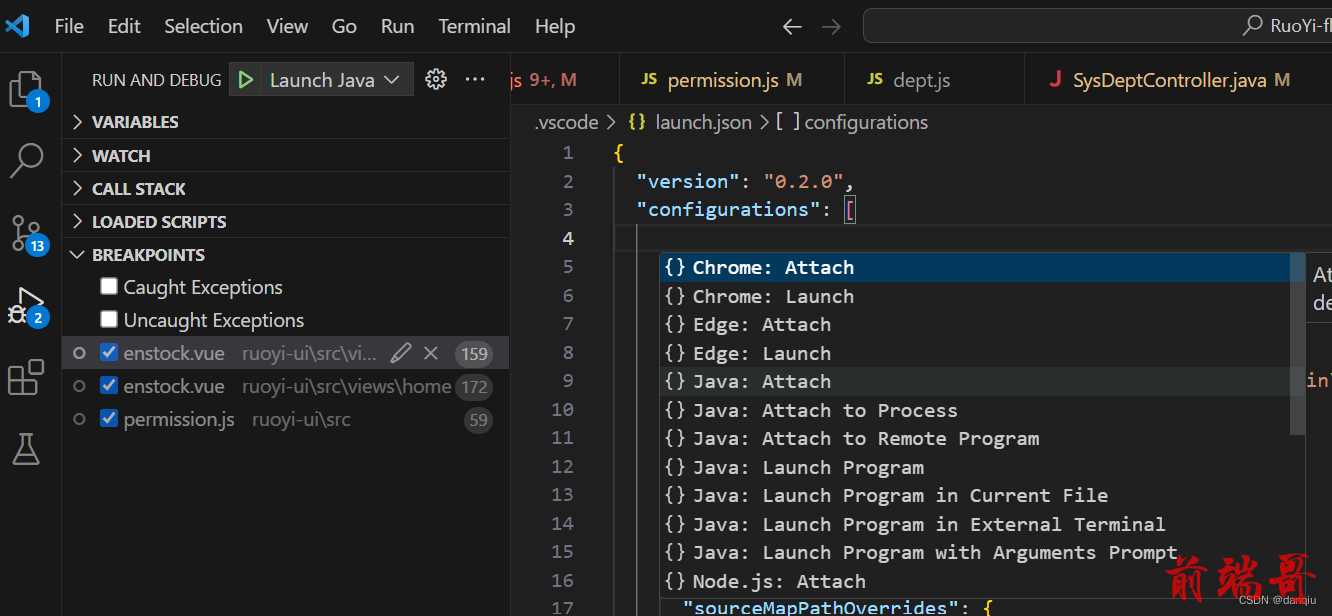This screenshot has width=1332, height=616.
Task: Open Run and Debug more actions ellipsis
Action: click(x=475, y=80)
